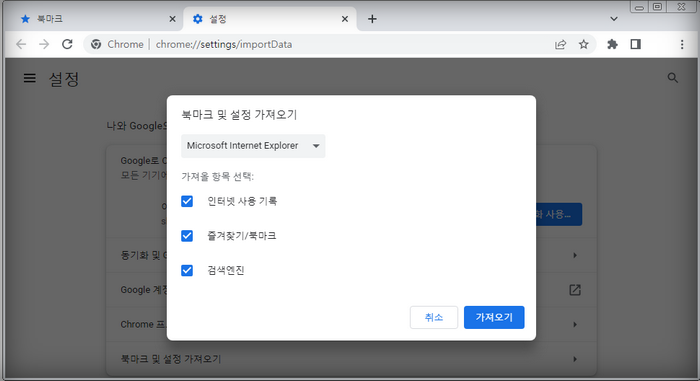The width and height of the screenshot is (700, 381).
Task: Click the 취소 button
Action: pyautogui.click(x=434, y=317)
